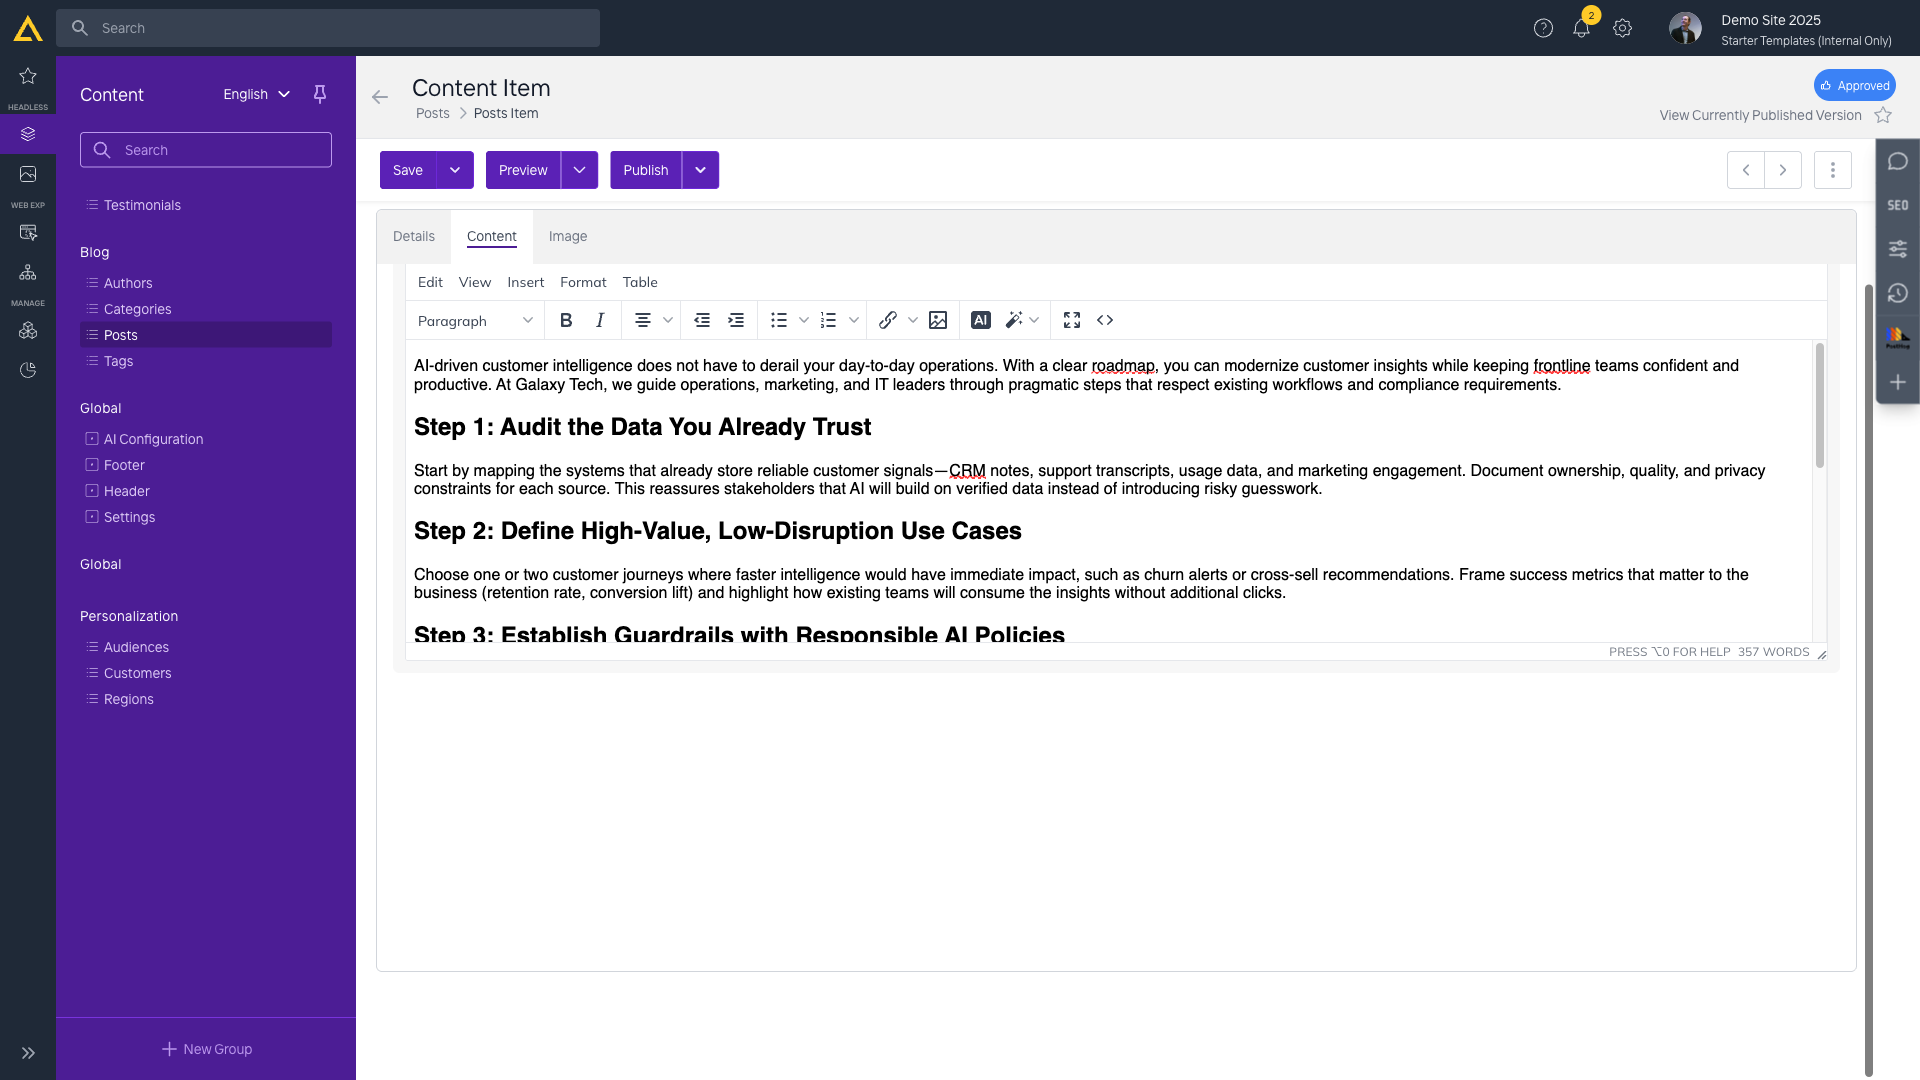Click the Posts breadcrumb link

tap(433, 113)
